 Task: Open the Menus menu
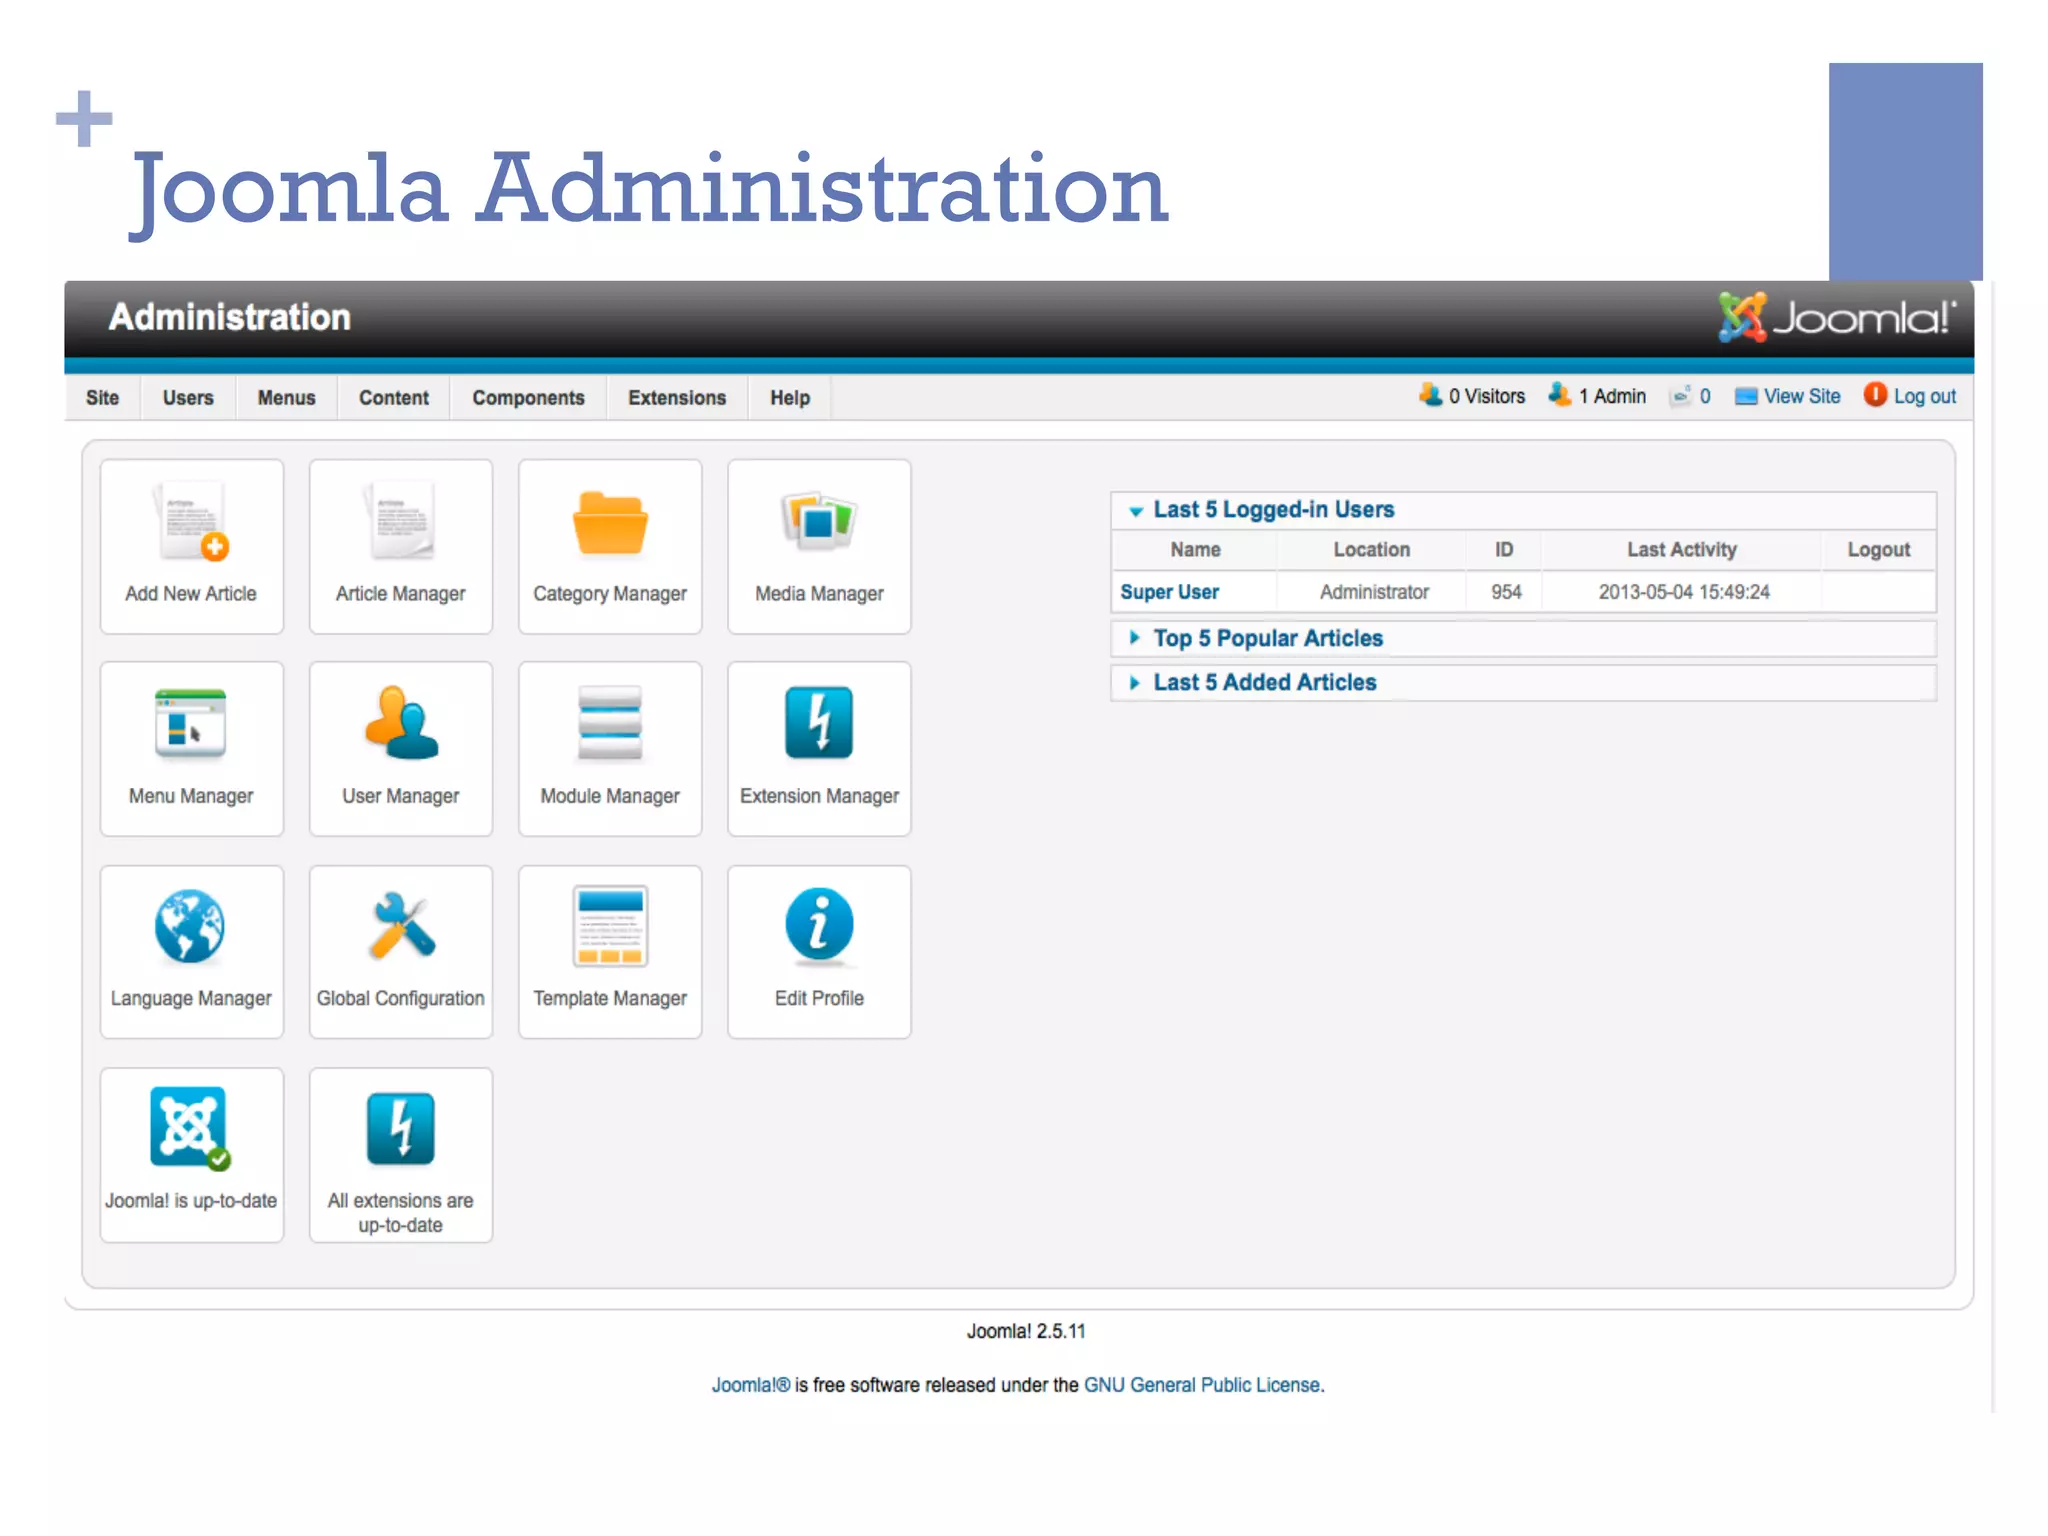(x=286, y=397)
